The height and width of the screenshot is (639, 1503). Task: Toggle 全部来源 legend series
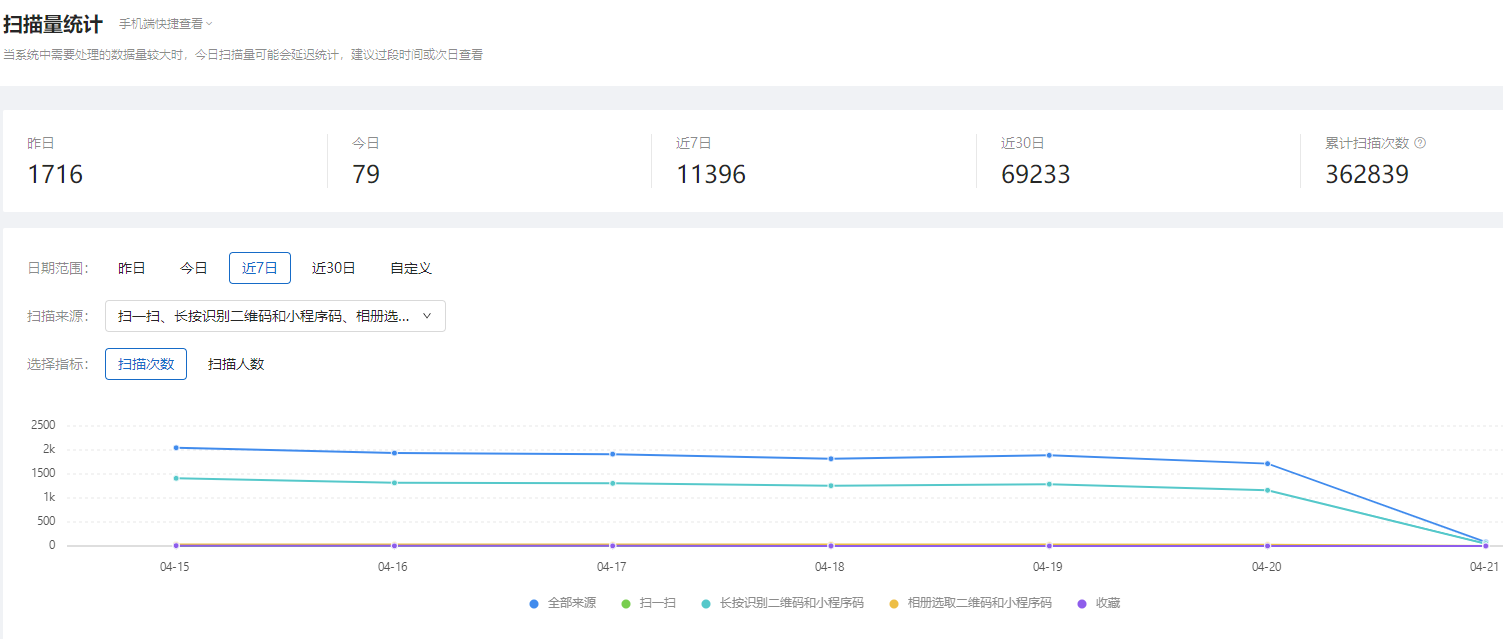564,603
